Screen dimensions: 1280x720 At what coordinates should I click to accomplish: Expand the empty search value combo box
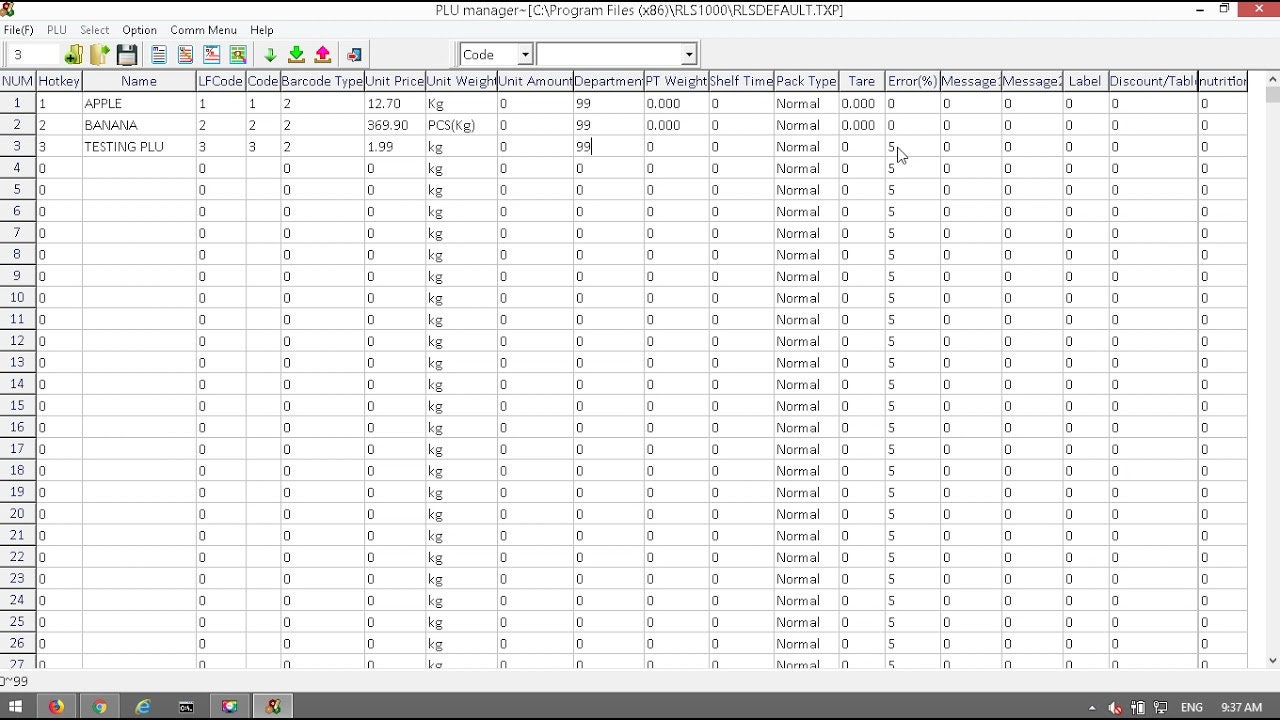click(689, 55)
